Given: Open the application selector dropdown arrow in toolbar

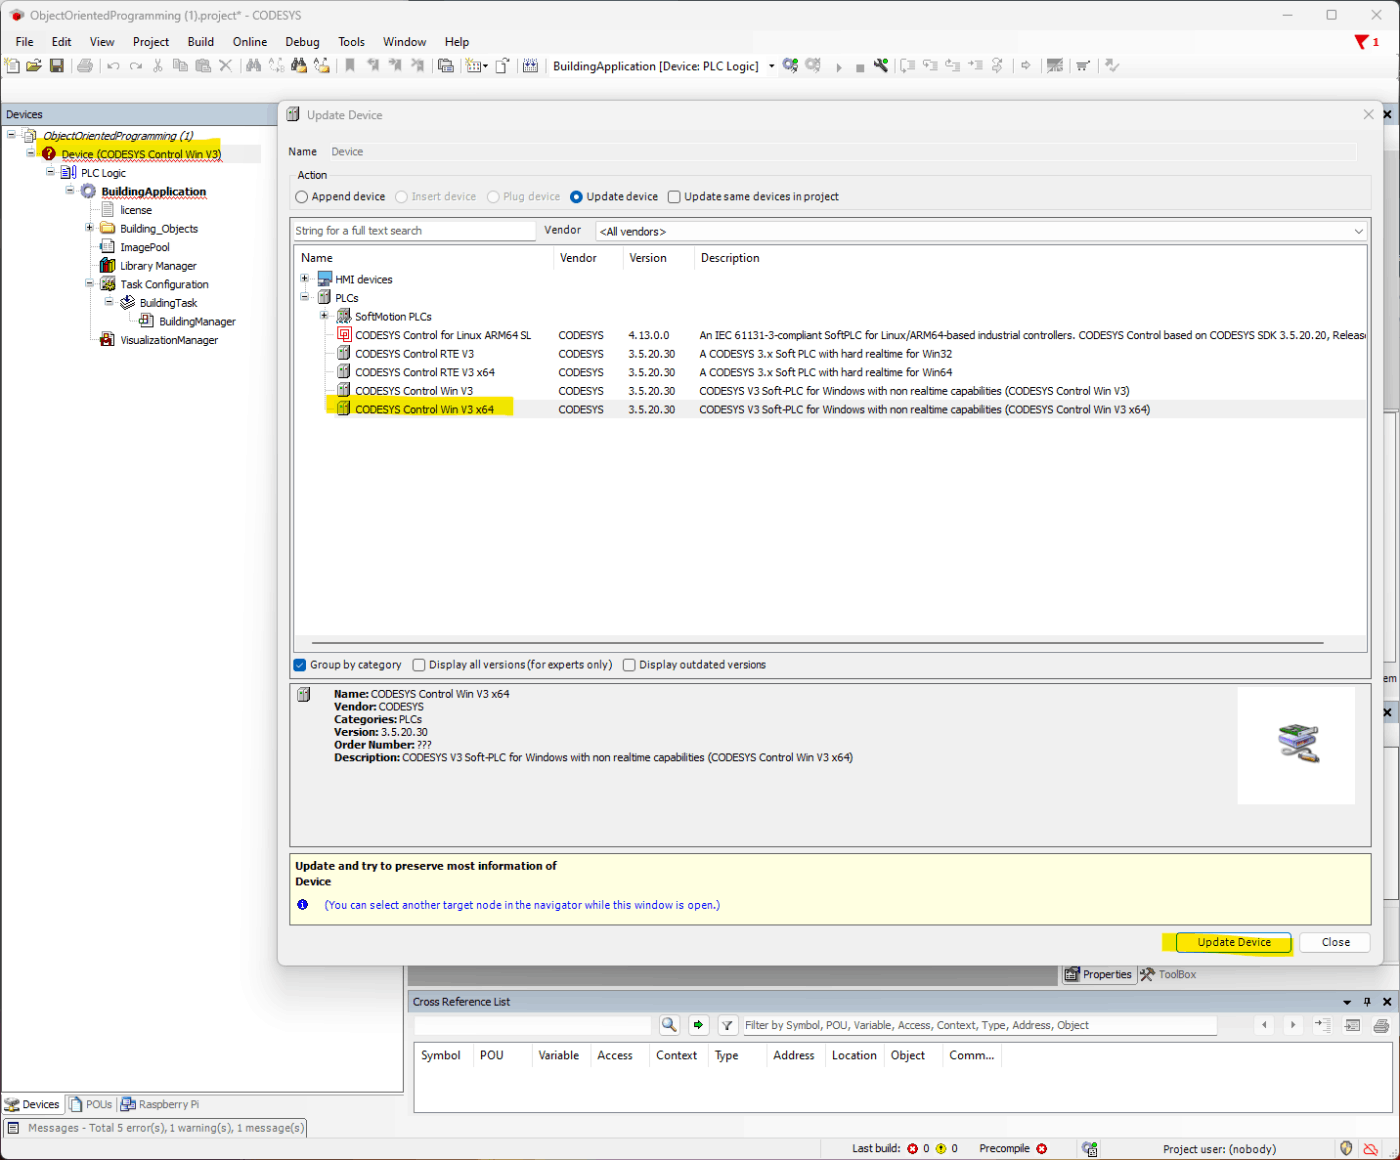Looking at the screenshot, I should click(x=771, y=67).
